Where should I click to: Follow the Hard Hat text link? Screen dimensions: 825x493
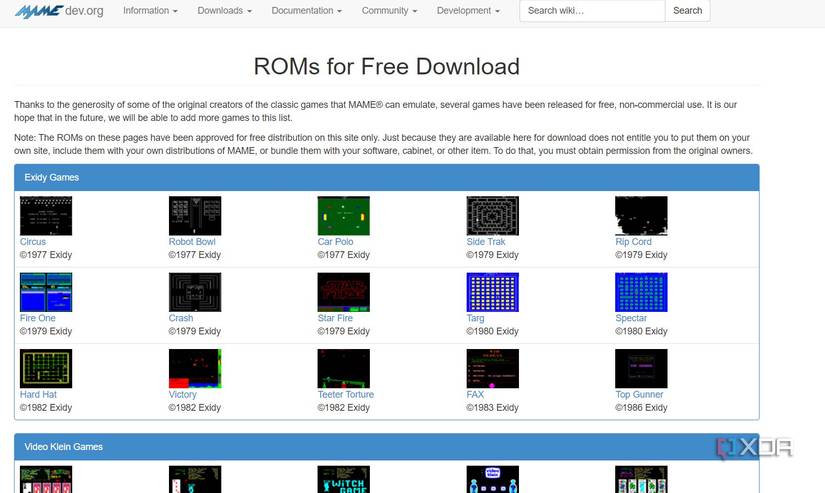(38, 394)
